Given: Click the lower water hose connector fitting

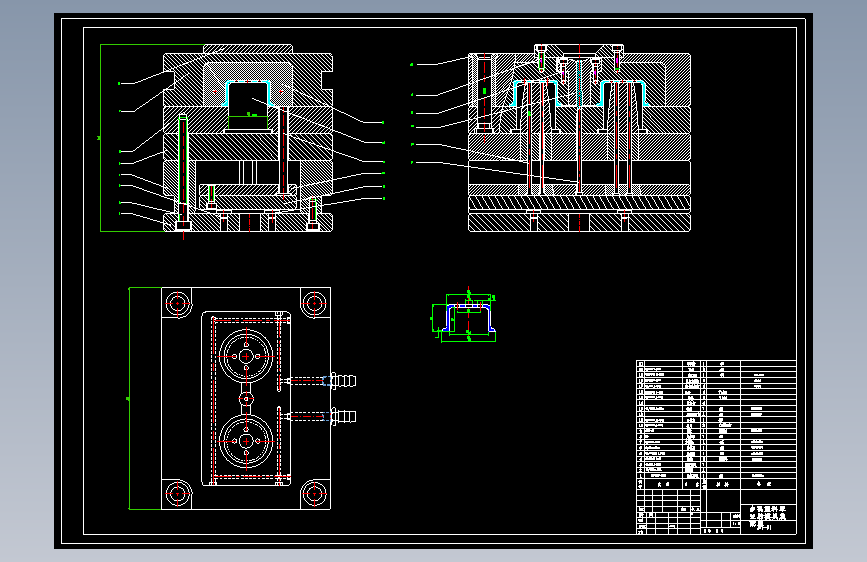Looking at the screenshot, I should click(343, 416).
